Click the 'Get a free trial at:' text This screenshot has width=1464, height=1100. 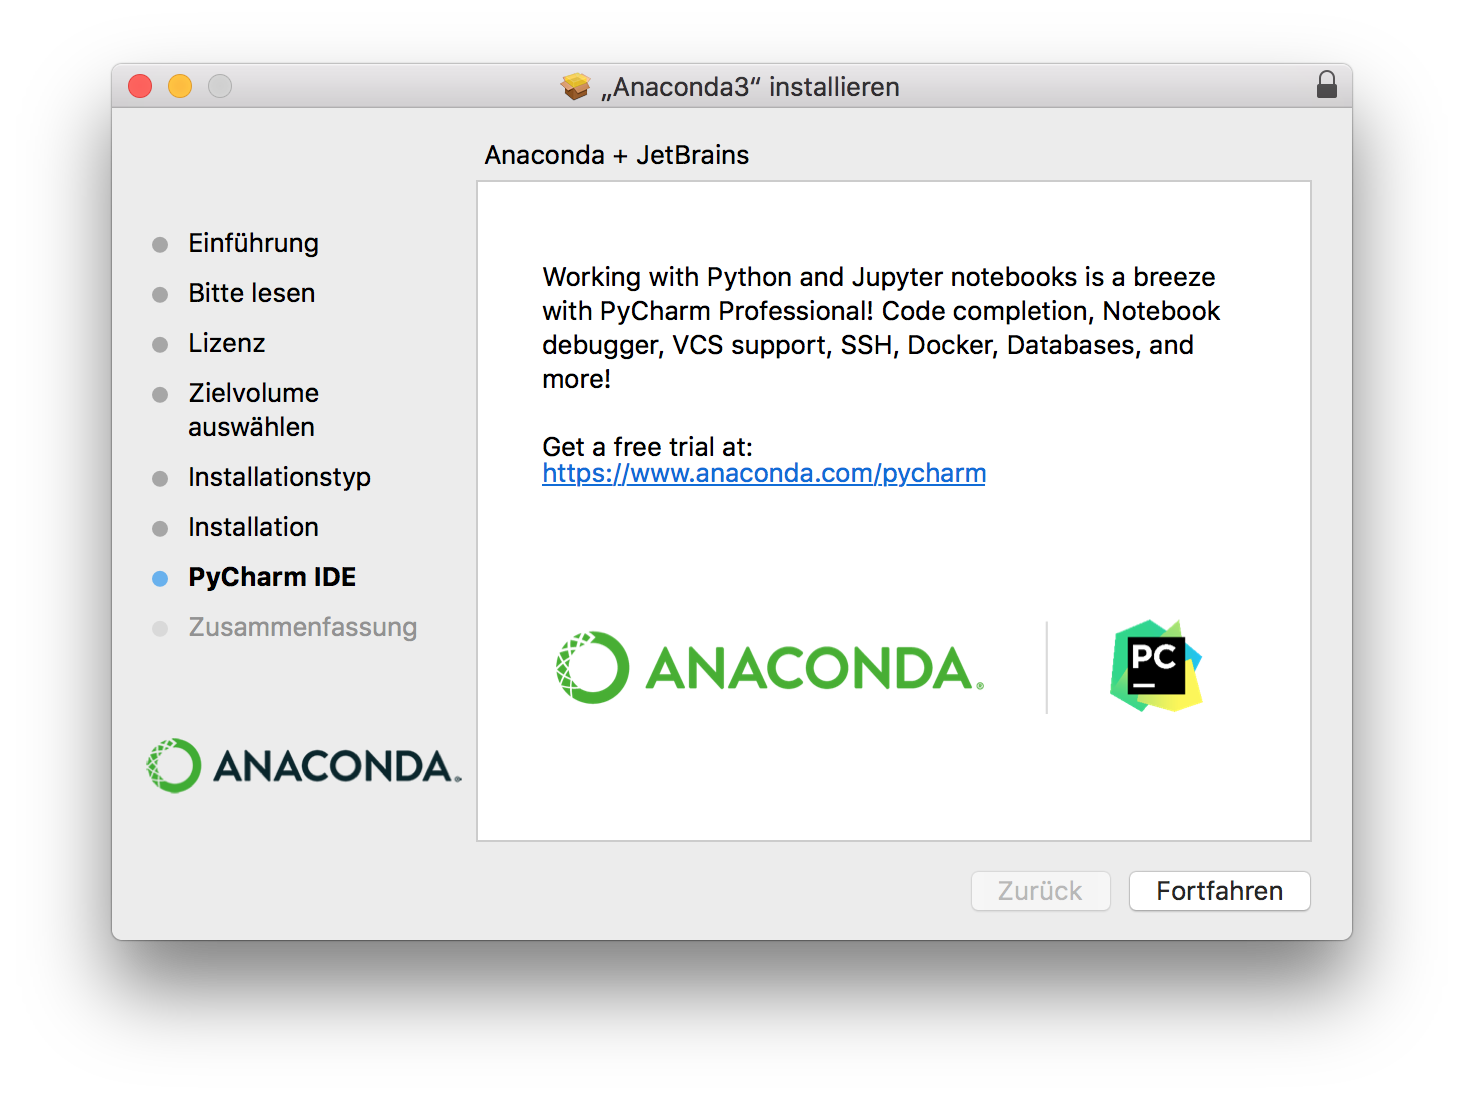647,446
